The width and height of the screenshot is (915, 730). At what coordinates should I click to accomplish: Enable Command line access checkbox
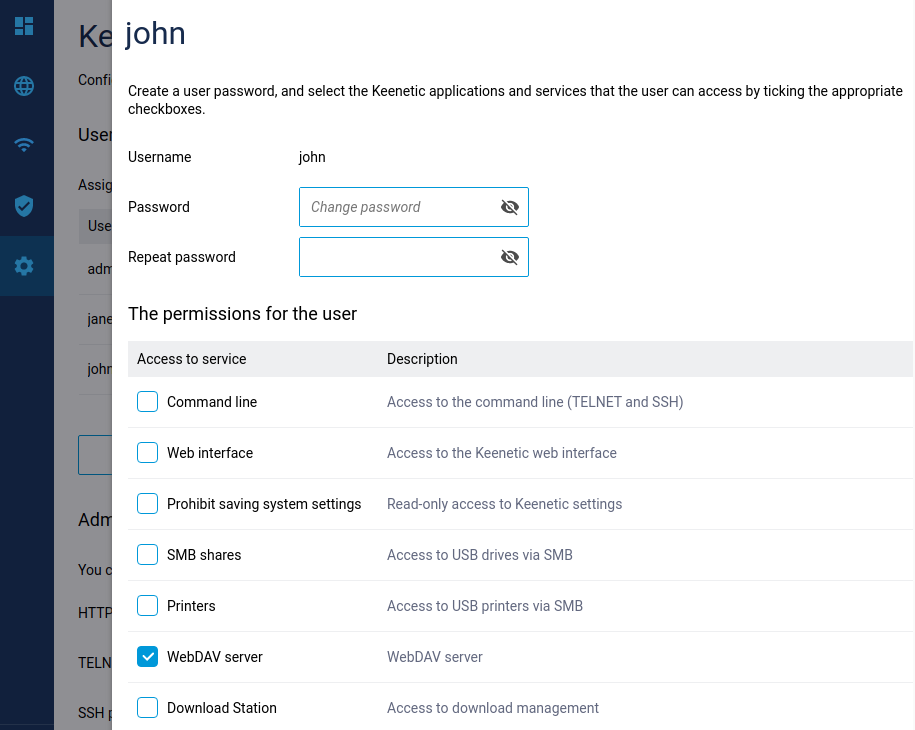[148, 402]
